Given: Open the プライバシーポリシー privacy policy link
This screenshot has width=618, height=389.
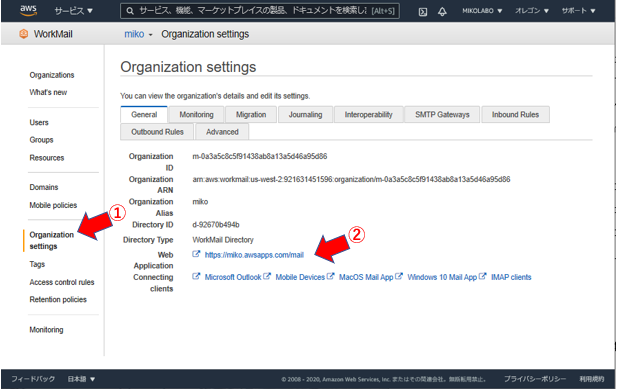Looking at the screenshot, I should click(x=535, y=379).
